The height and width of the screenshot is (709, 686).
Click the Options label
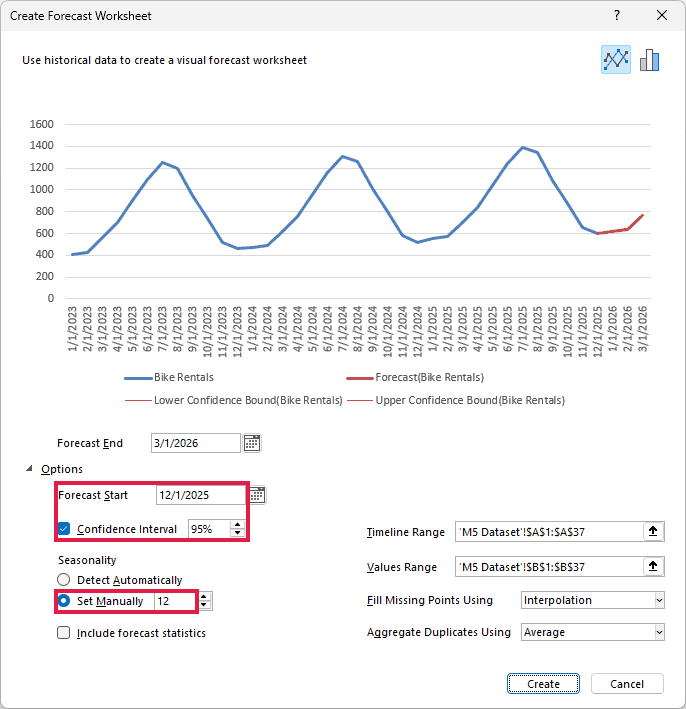pyautogui.click(x=62, y=469)
